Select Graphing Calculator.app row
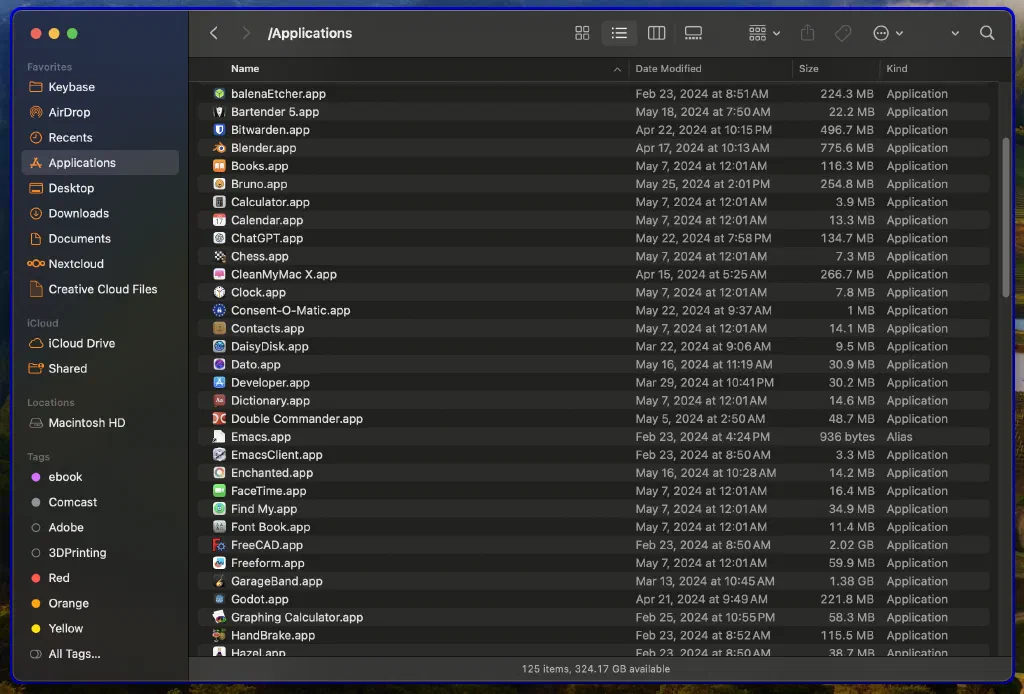The height and width of the screenshot is (694, 1024). click(594, 618)
